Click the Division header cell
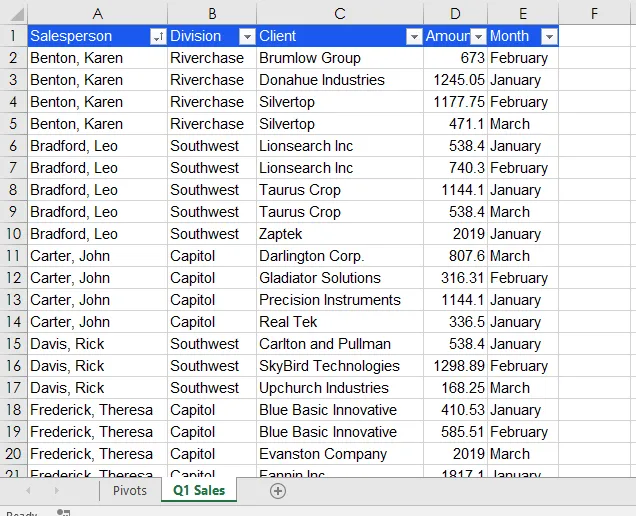 pyautogui.click(x=212, y=36)
